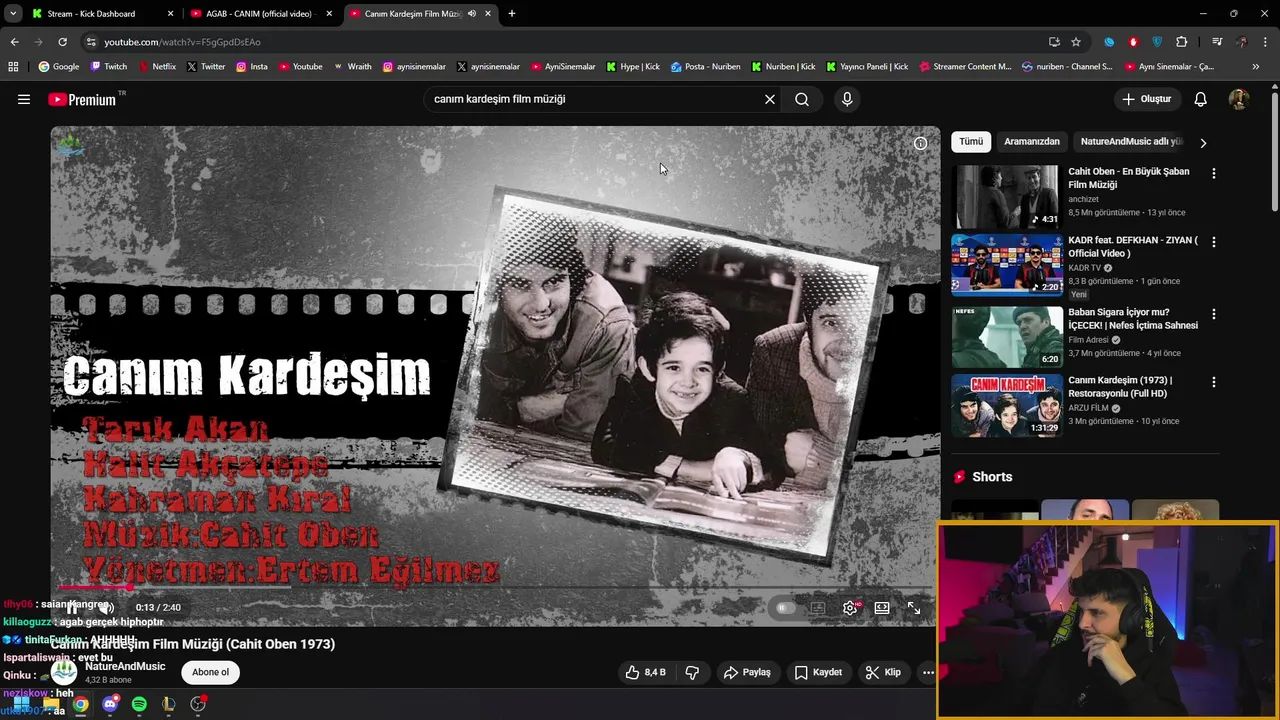Open the NatureAndMusic channel link

[125, 666]
